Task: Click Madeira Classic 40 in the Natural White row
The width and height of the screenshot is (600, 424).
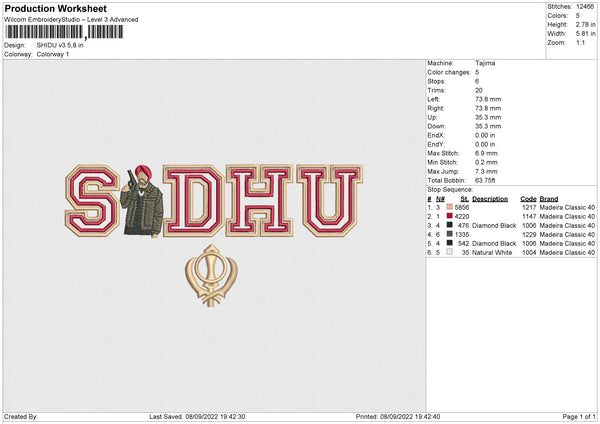Action: (x=567, y=253)
